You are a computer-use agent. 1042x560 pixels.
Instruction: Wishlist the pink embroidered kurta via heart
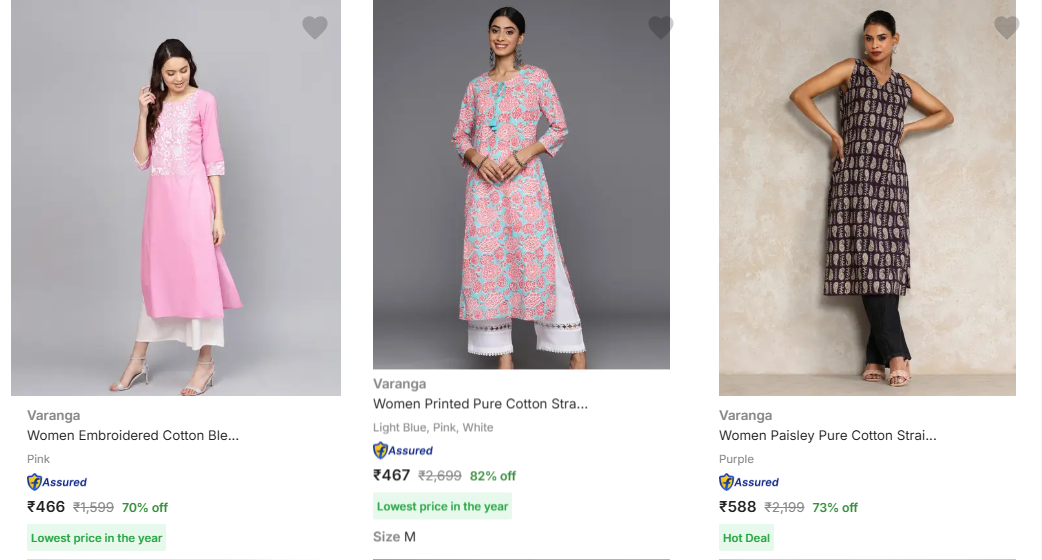315,28
